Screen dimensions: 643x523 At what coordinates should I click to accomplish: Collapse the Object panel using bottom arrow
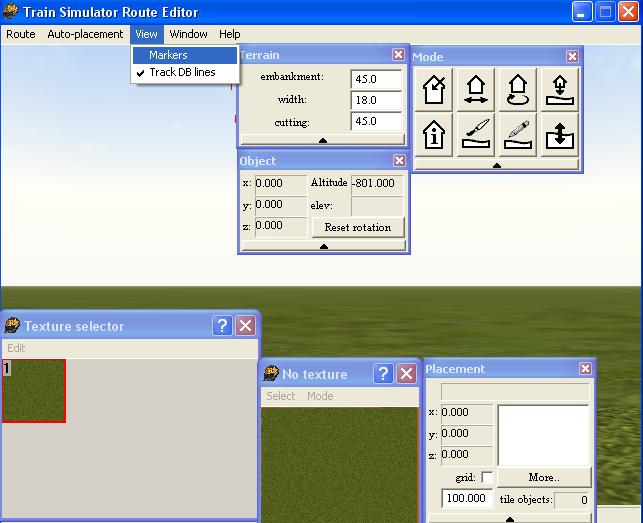(322, 245)
